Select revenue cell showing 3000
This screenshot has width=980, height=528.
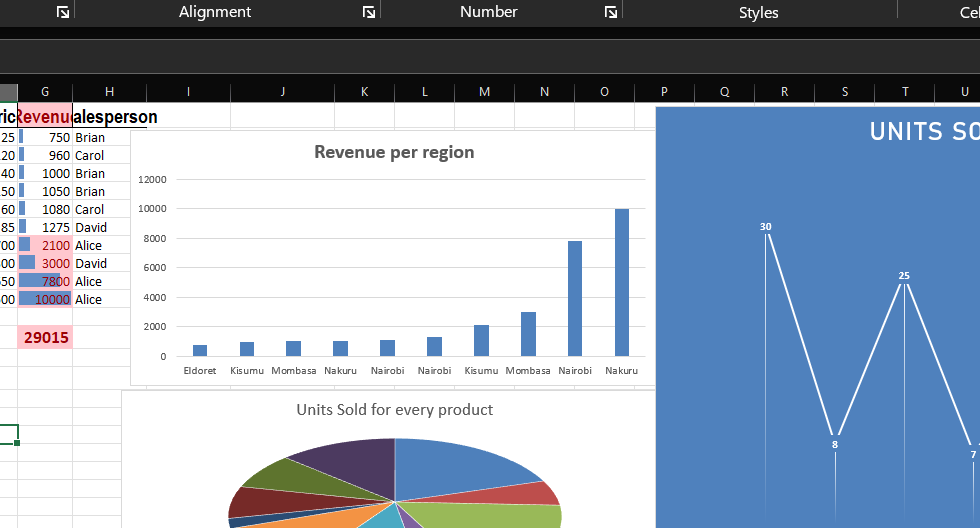coord(45,264)
